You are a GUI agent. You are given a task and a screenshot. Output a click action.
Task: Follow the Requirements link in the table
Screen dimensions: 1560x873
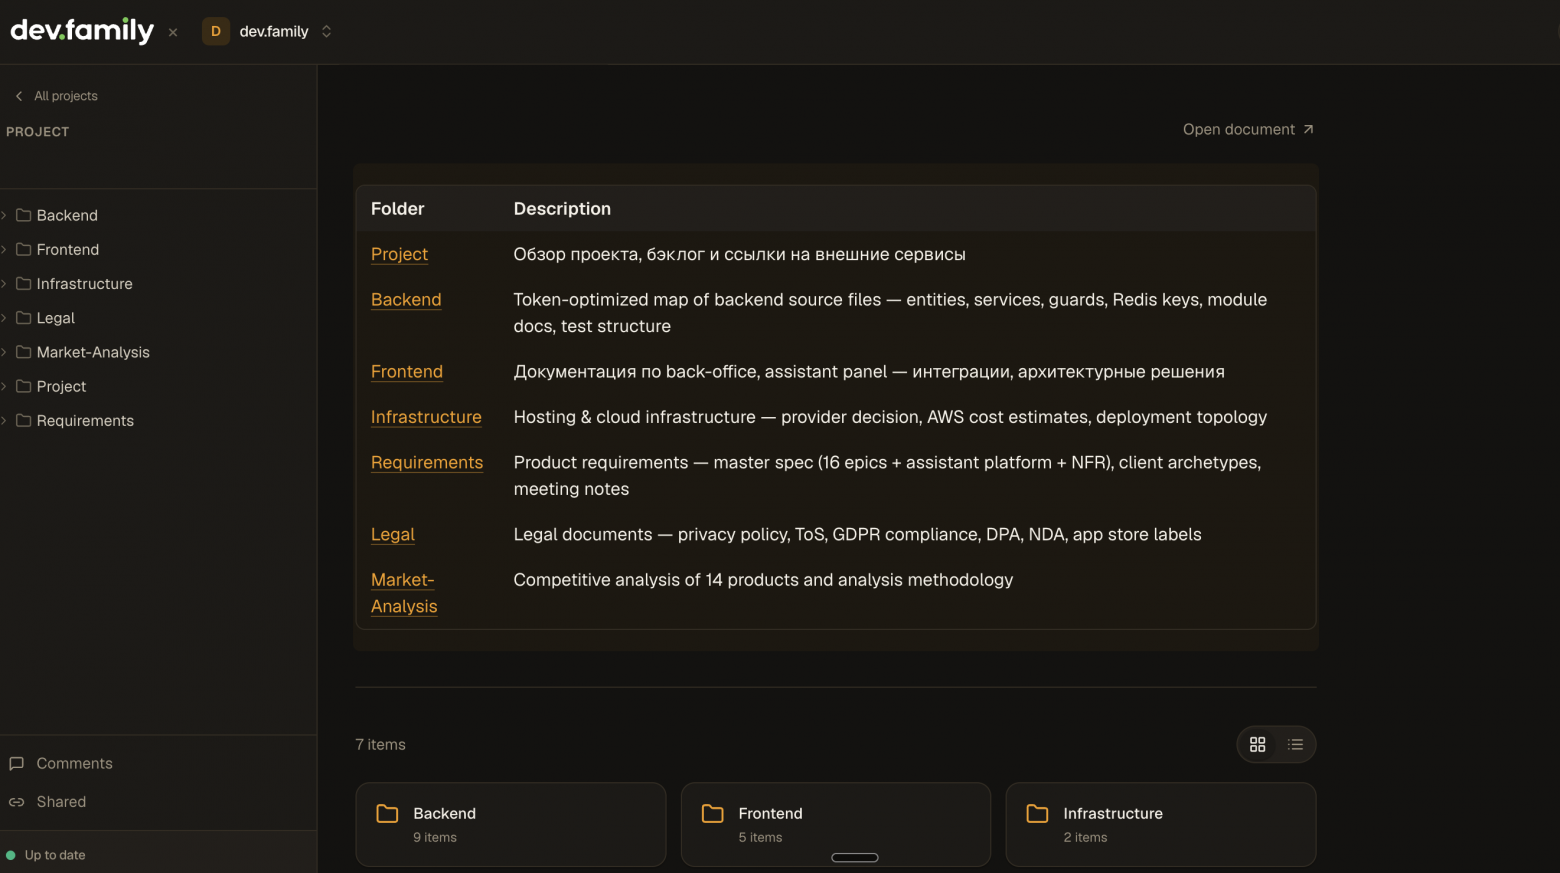pos(427,463)
